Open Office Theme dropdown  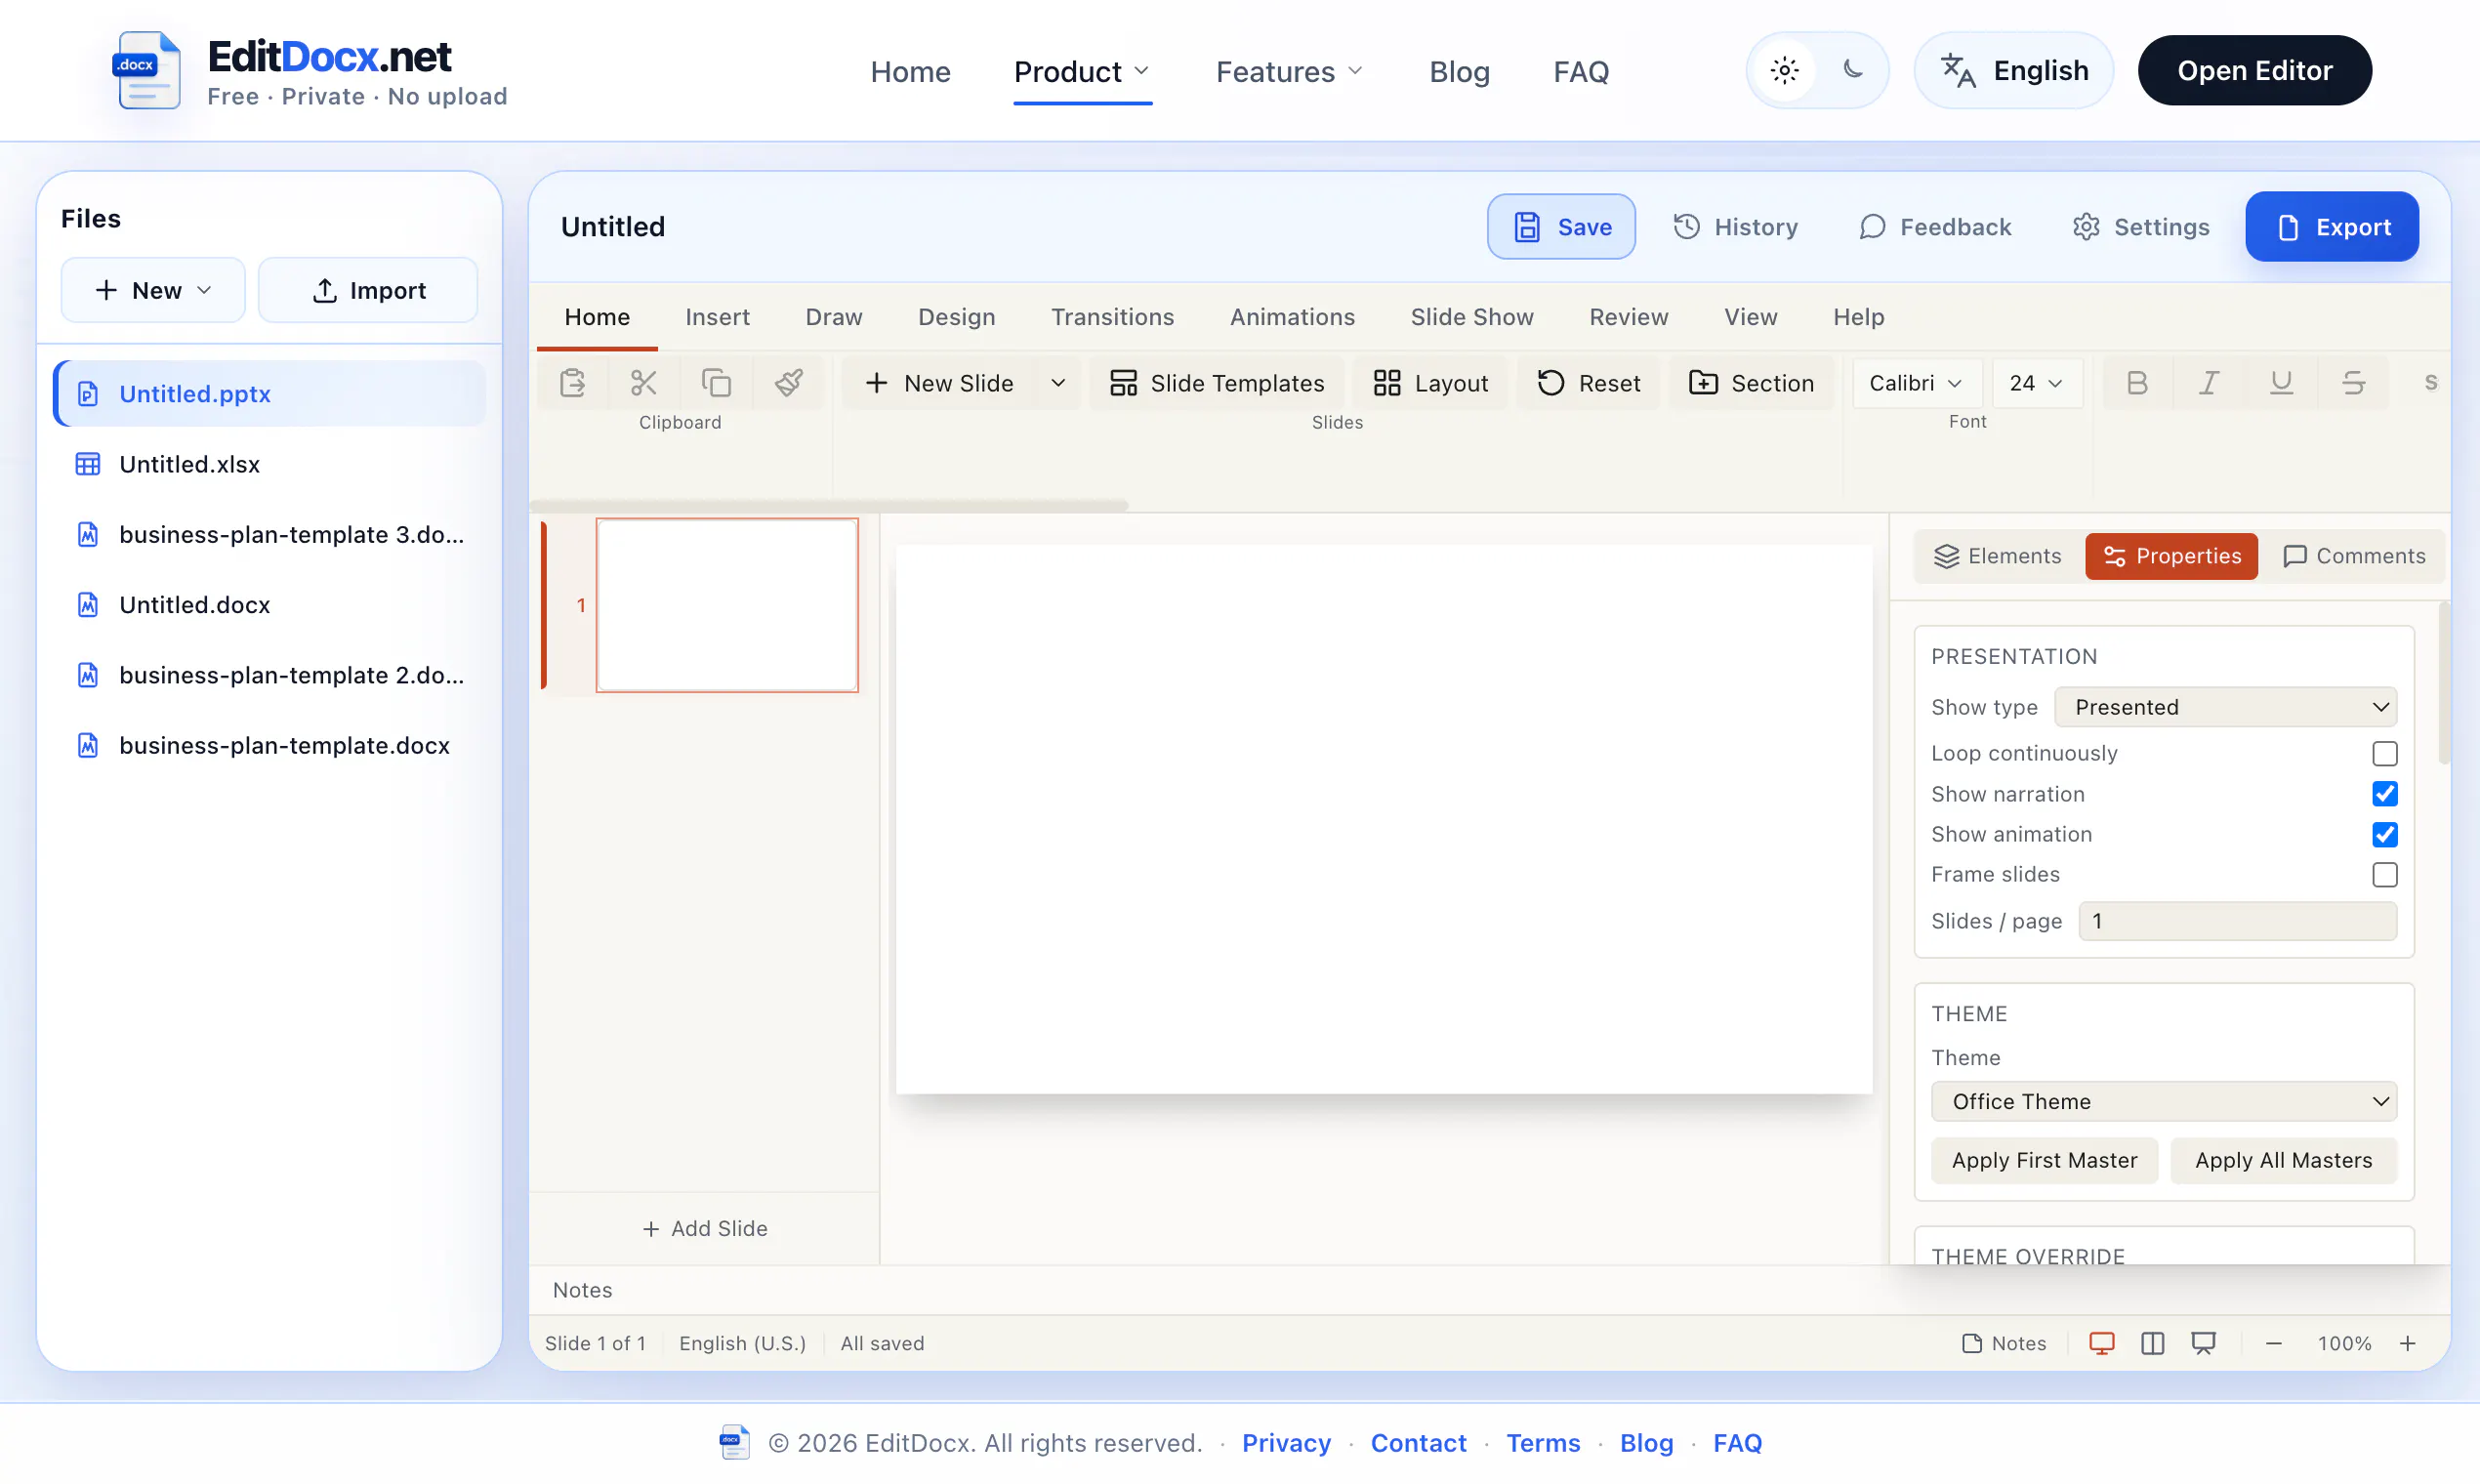(x=2163, y=1101)
